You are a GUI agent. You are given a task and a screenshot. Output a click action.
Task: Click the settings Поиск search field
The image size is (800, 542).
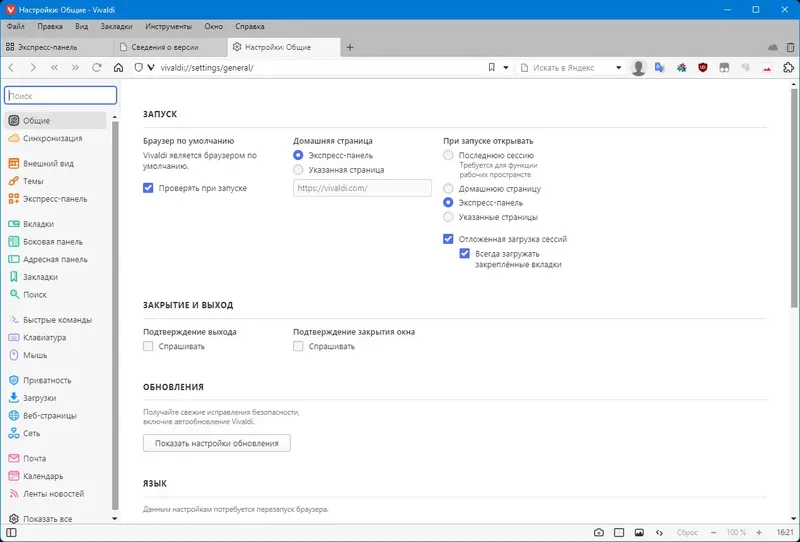[61, 95]
